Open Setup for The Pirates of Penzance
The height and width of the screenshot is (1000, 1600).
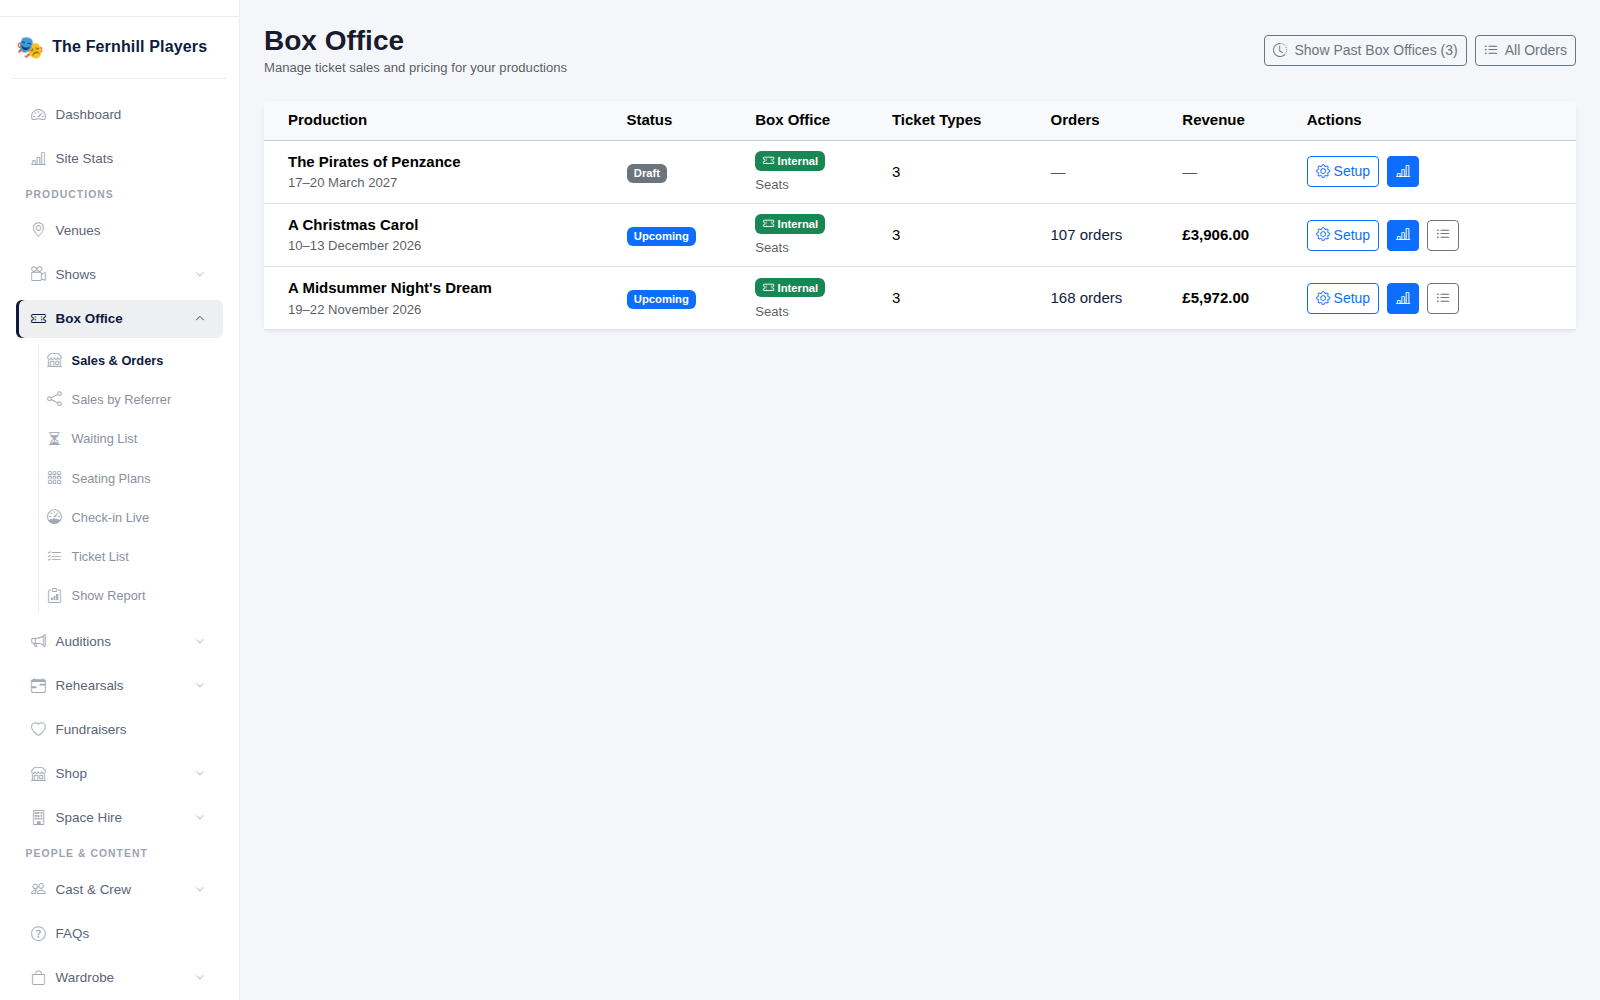1342,172
